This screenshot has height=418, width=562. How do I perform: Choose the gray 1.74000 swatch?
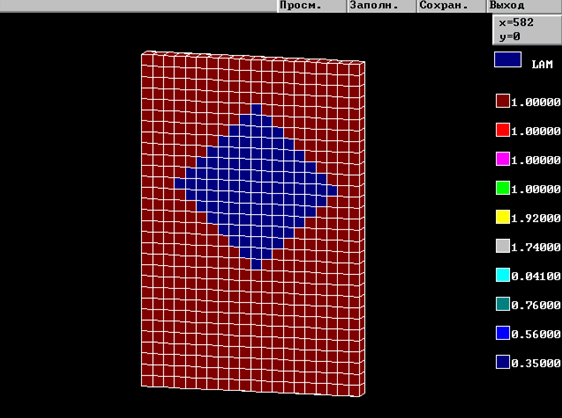[503, 246]
